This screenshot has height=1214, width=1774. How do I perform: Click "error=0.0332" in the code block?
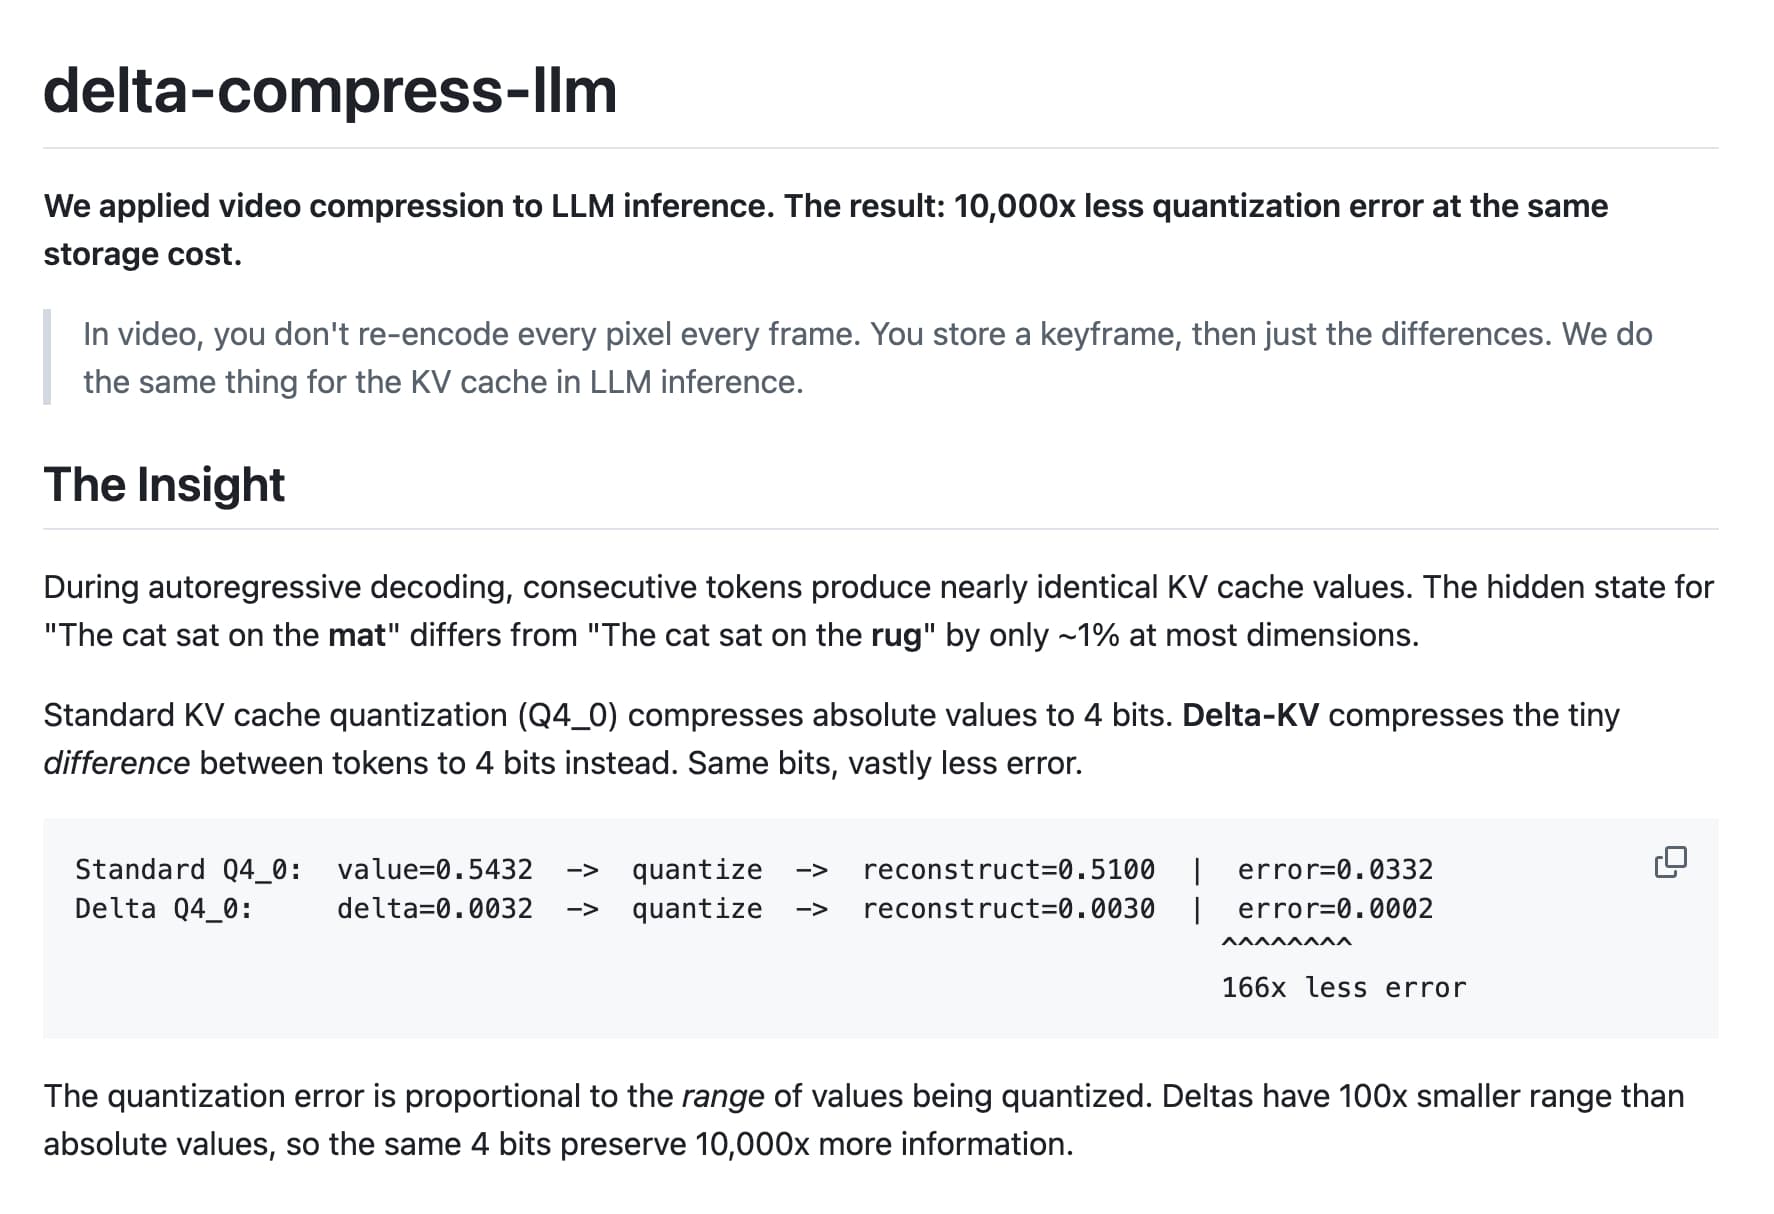point(1335,869)
